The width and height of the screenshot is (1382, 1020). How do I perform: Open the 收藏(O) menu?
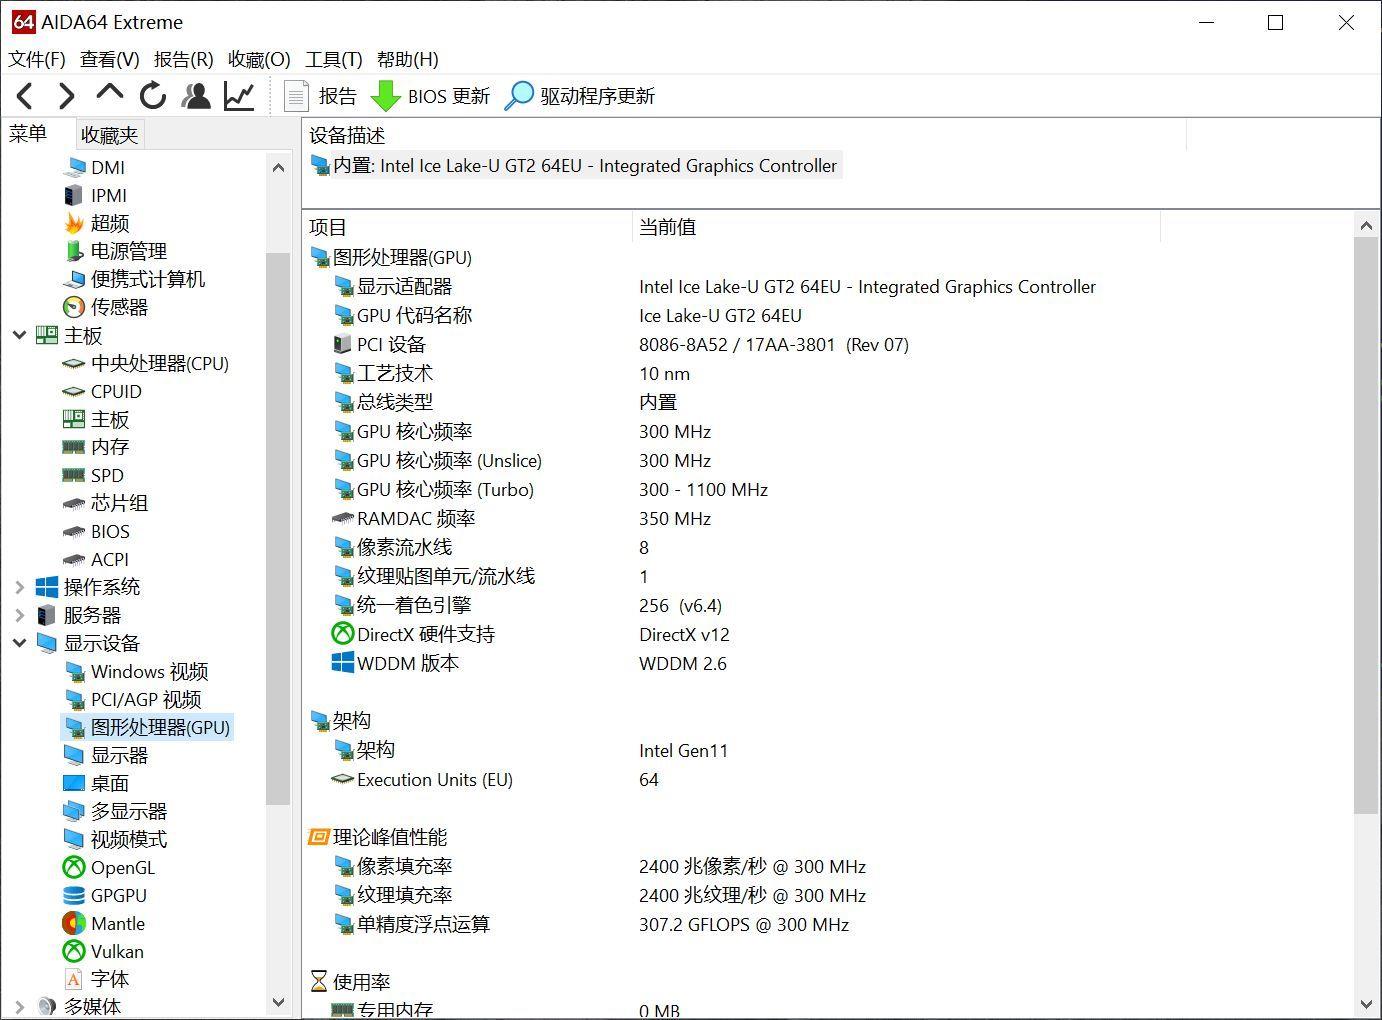[x=259, y=59]
